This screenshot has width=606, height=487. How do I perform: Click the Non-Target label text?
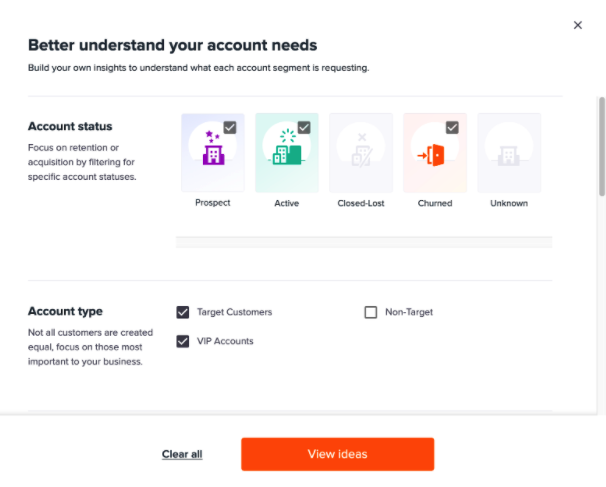409,312
